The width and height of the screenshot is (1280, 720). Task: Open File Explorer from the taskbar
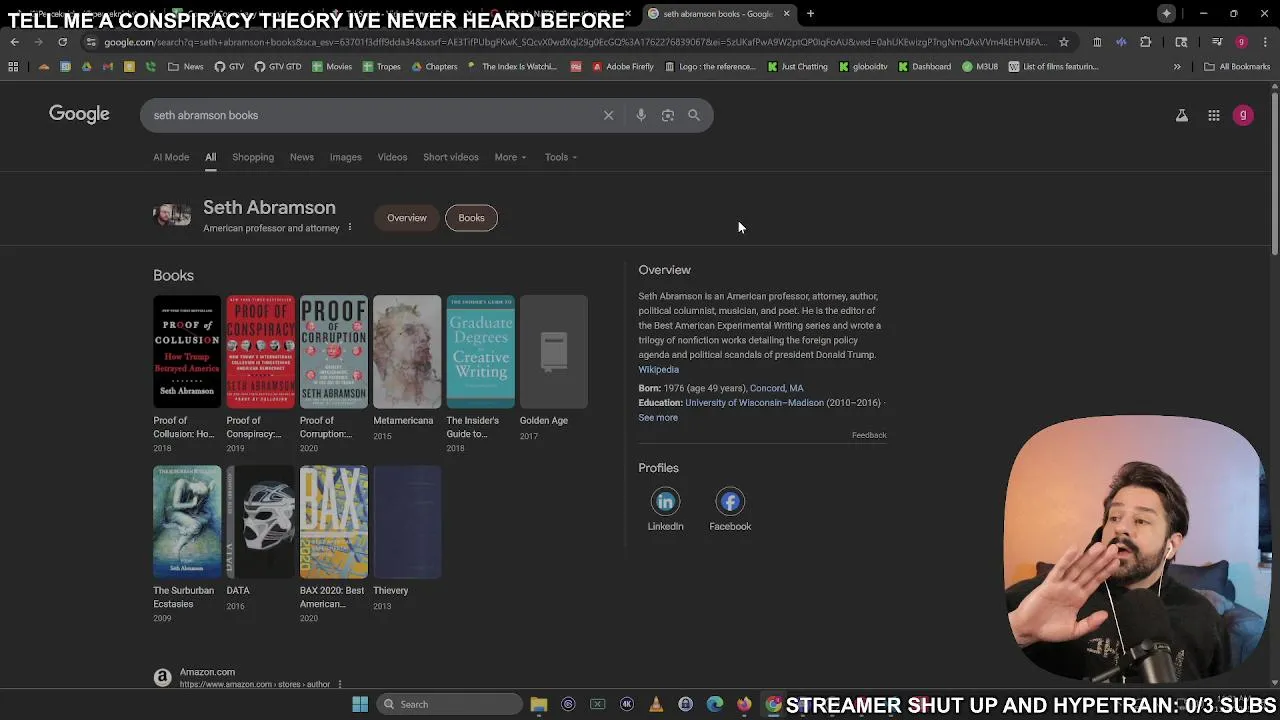(x=539, y=704)
